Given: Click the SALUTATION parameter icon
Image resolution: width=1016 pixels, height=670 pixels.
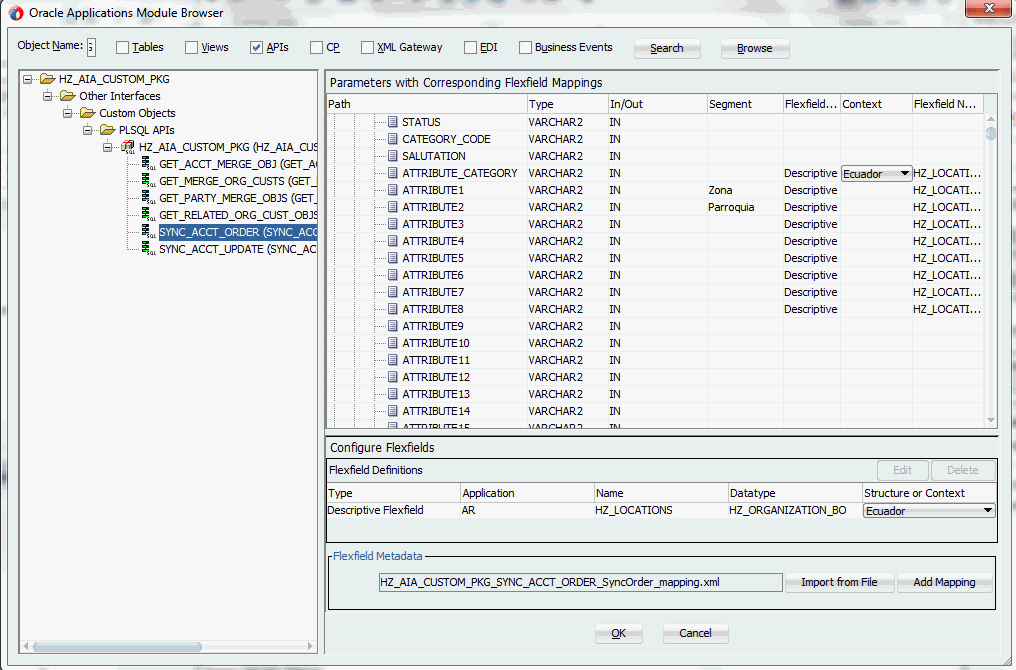Looking at the screenshot, I should (x=393, y=156).
